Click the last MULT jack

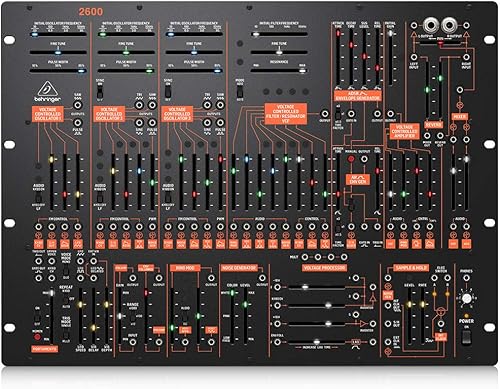pos(344,257)
